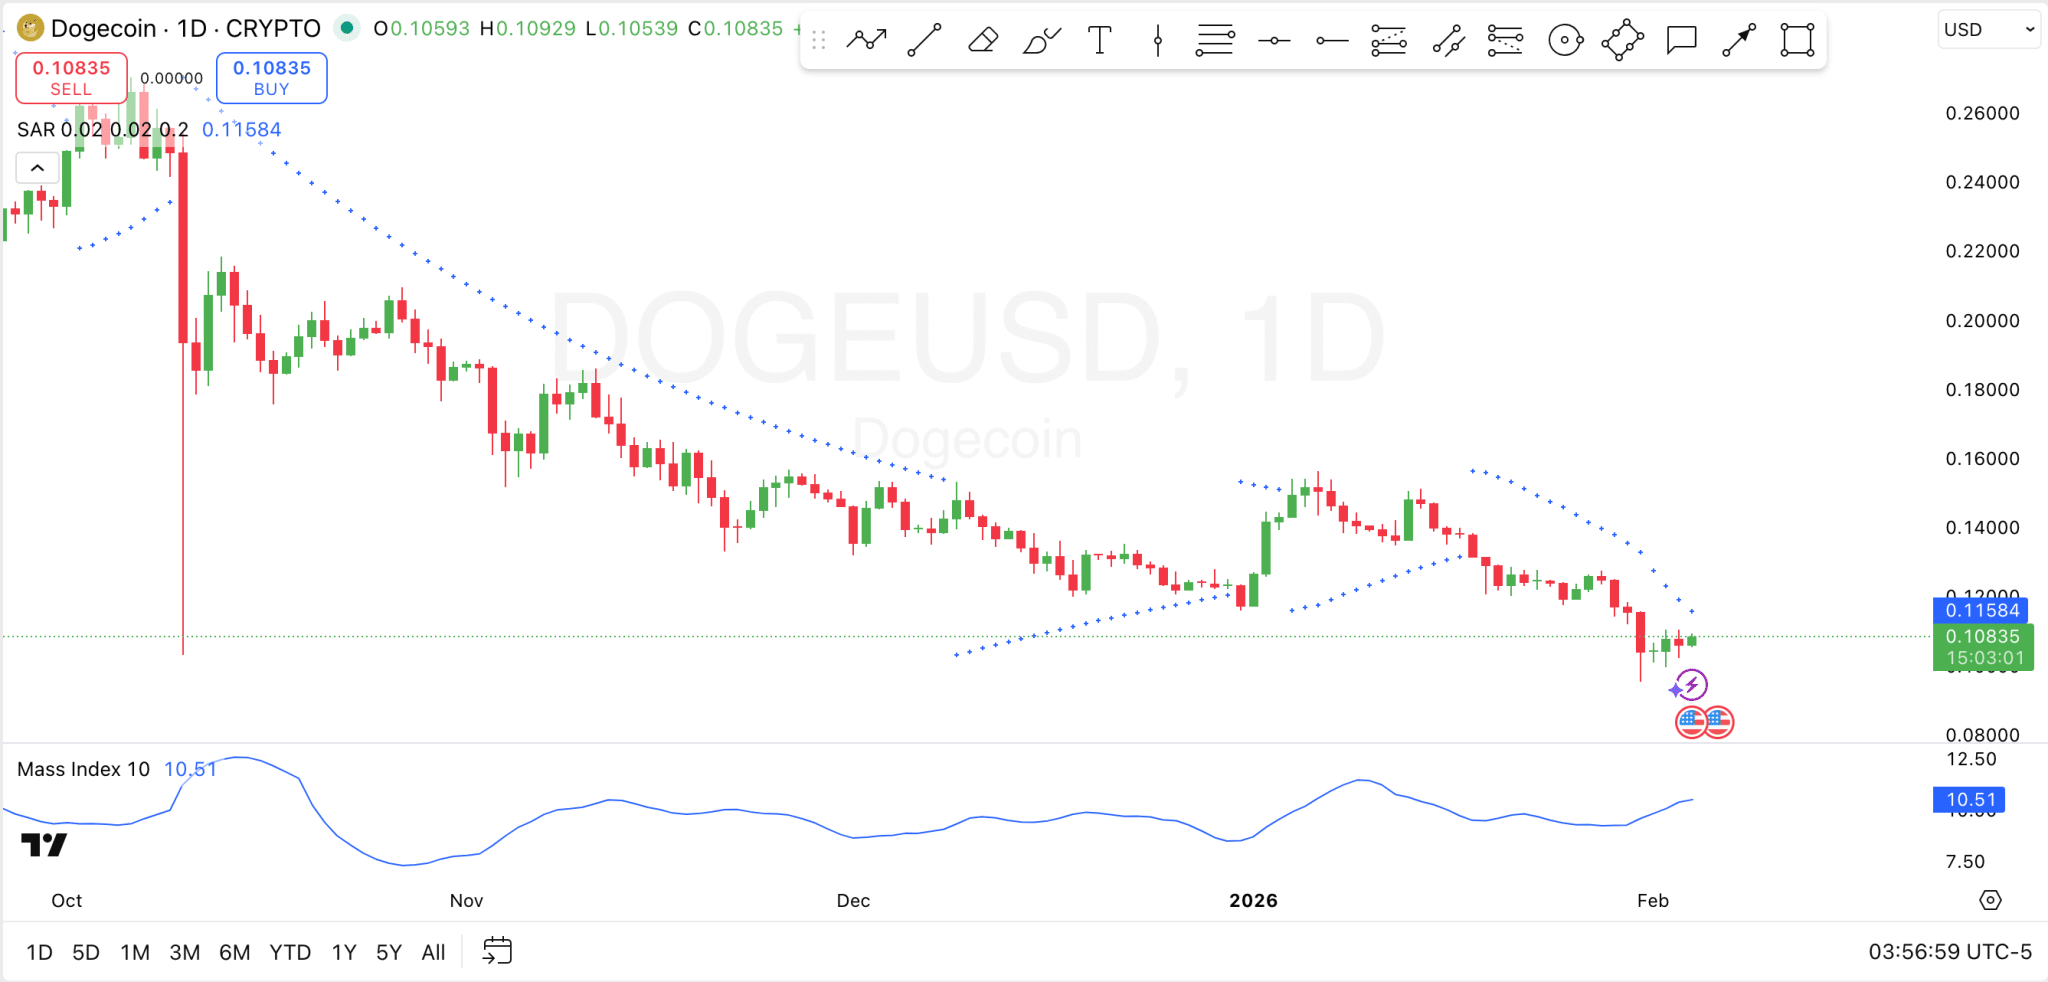Select the Eraser tool
The image size is (2048, 982).
(x=982, y=39)
